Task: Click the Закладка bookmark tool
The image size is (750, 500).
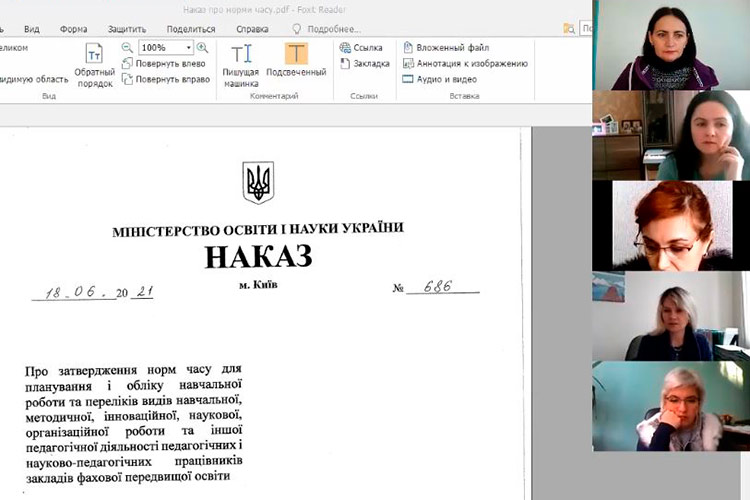Action: [x=364, y=64]
